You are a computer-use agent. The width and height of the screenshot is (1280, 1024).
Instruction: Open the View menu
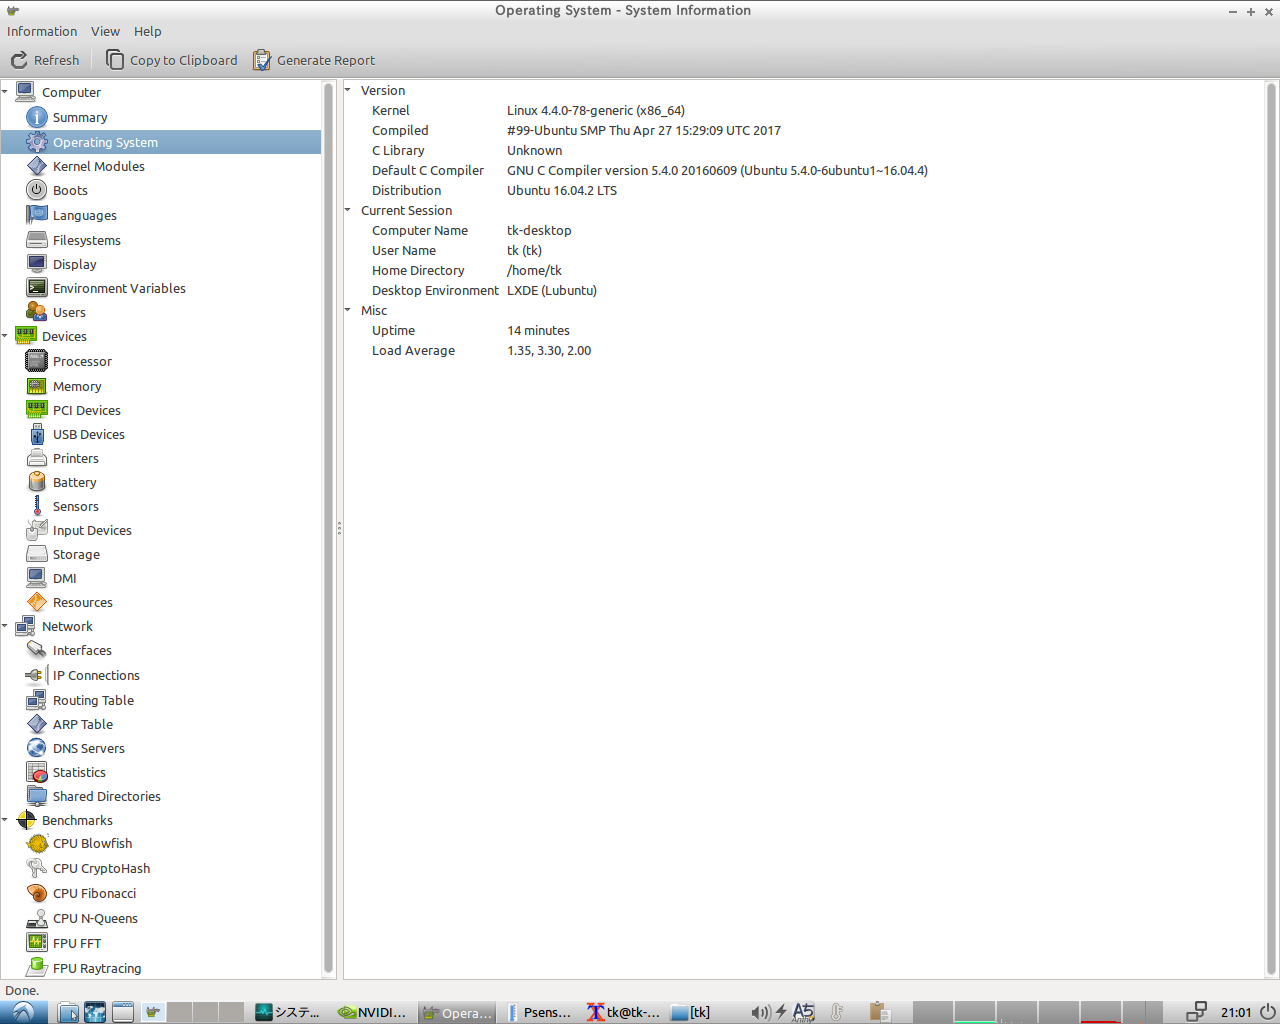coord(105,31)
